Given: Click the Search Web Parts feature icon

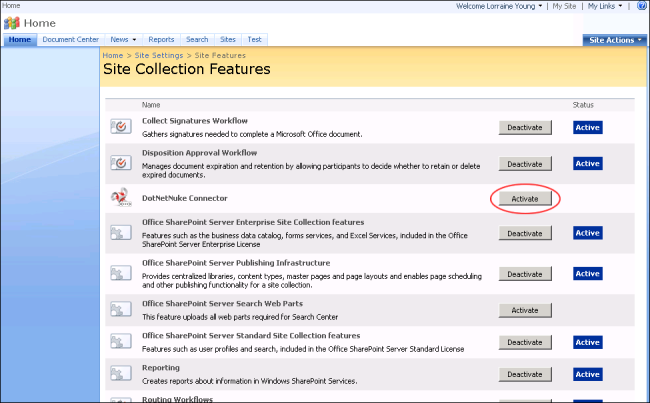Looking at the screenshot, I should point(121,309).
